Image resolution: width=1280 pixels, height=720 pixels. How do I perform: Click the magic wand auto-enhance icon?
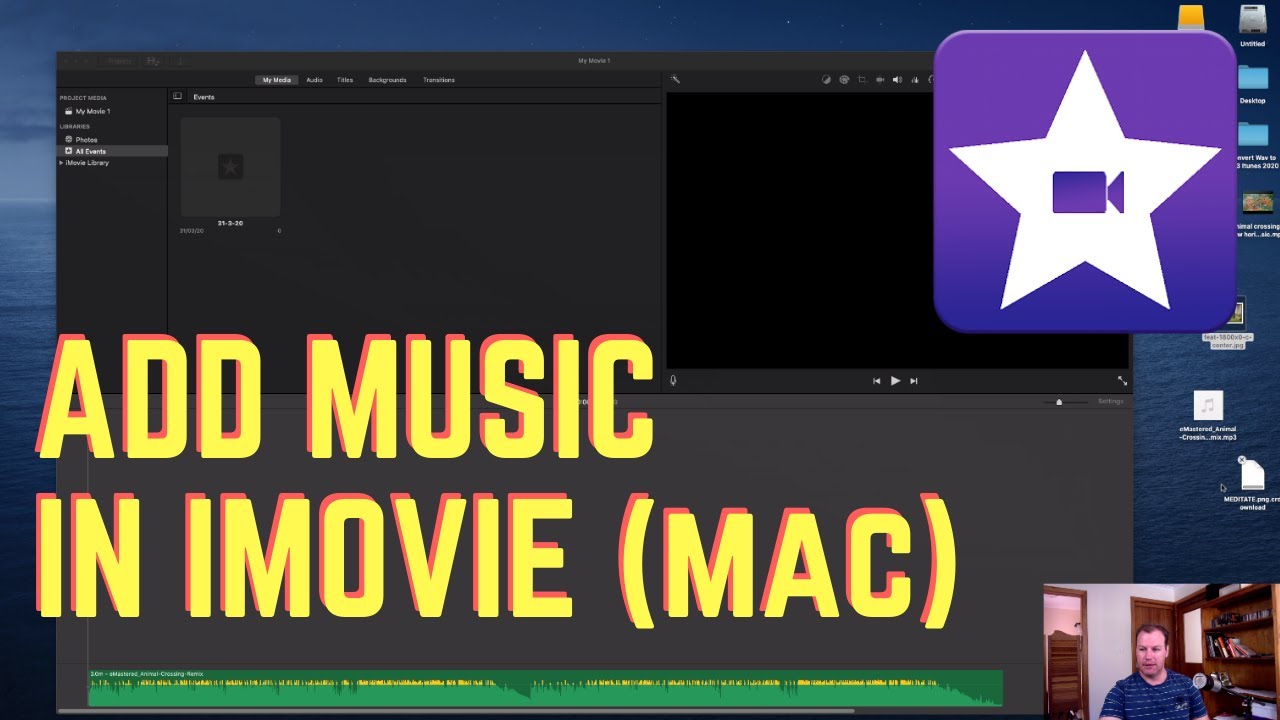(x=675, y=79)
